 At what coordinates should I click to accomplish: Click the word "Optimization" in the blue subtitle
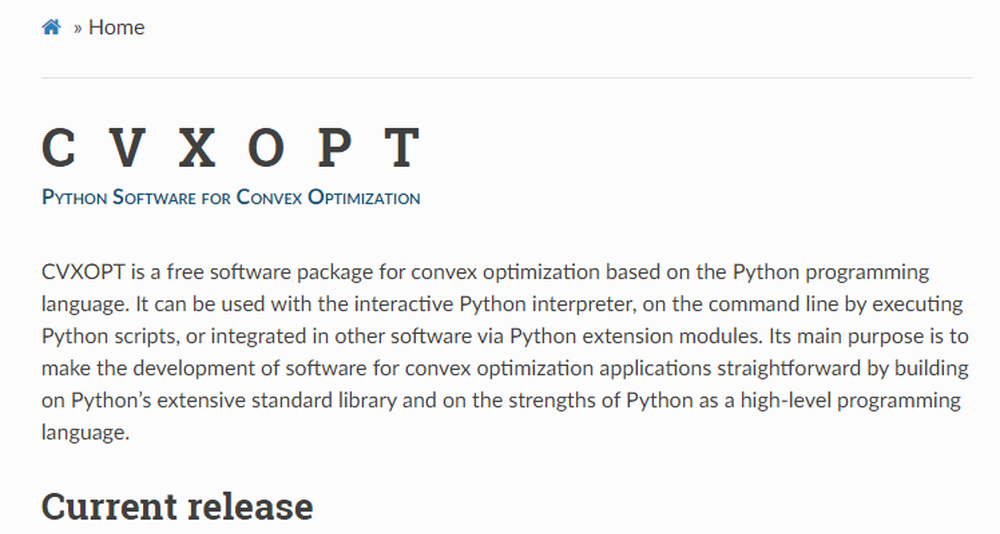[x=364, y=197]
